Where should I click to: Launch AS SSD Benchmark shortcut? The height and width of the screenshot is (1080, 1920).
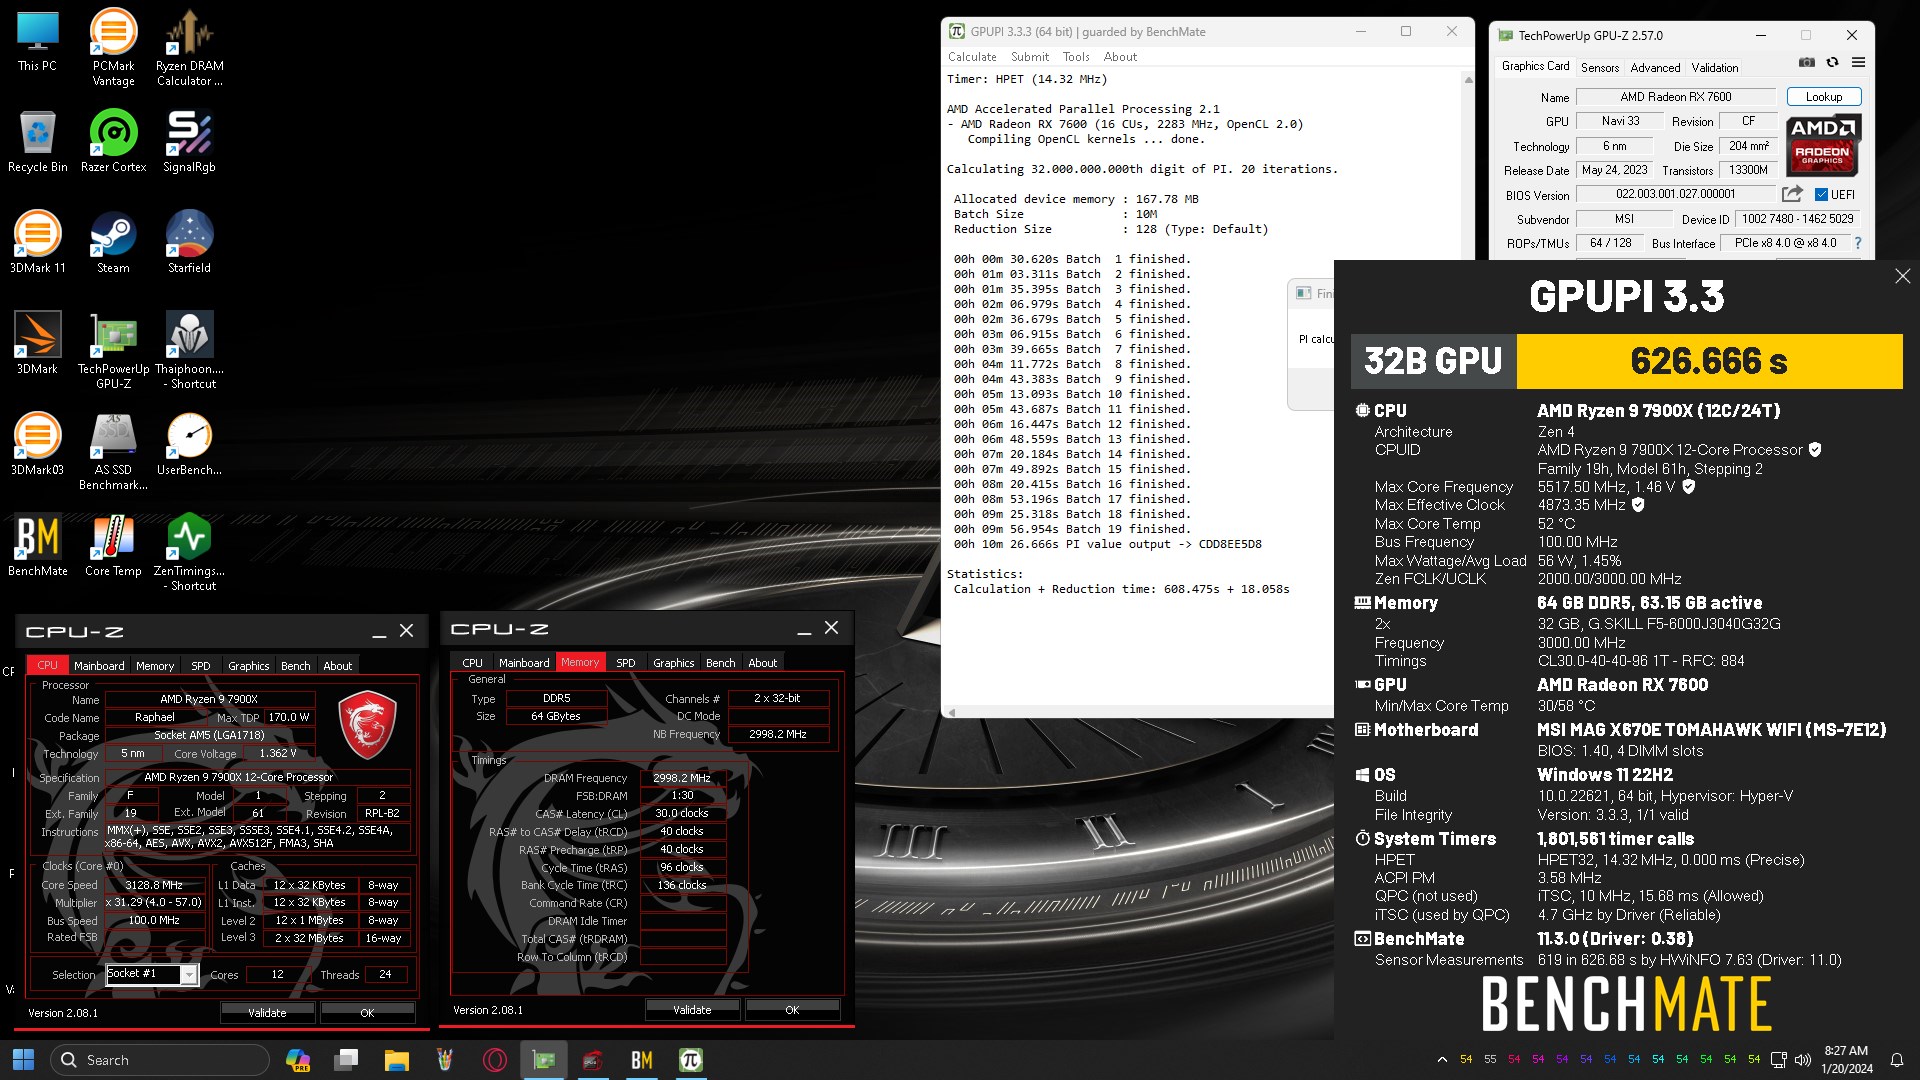pyautogui.click(x=113, y=451)
